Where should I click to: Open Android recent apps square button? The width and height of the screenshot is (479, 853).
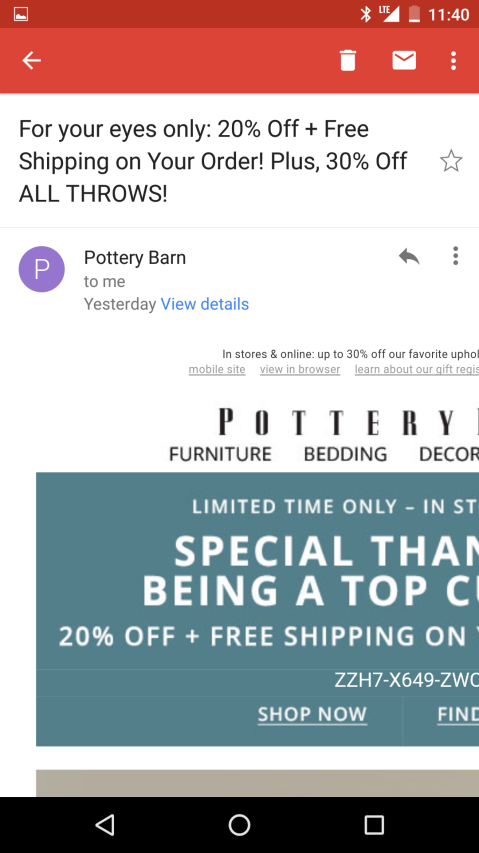(x=374, y=825)
